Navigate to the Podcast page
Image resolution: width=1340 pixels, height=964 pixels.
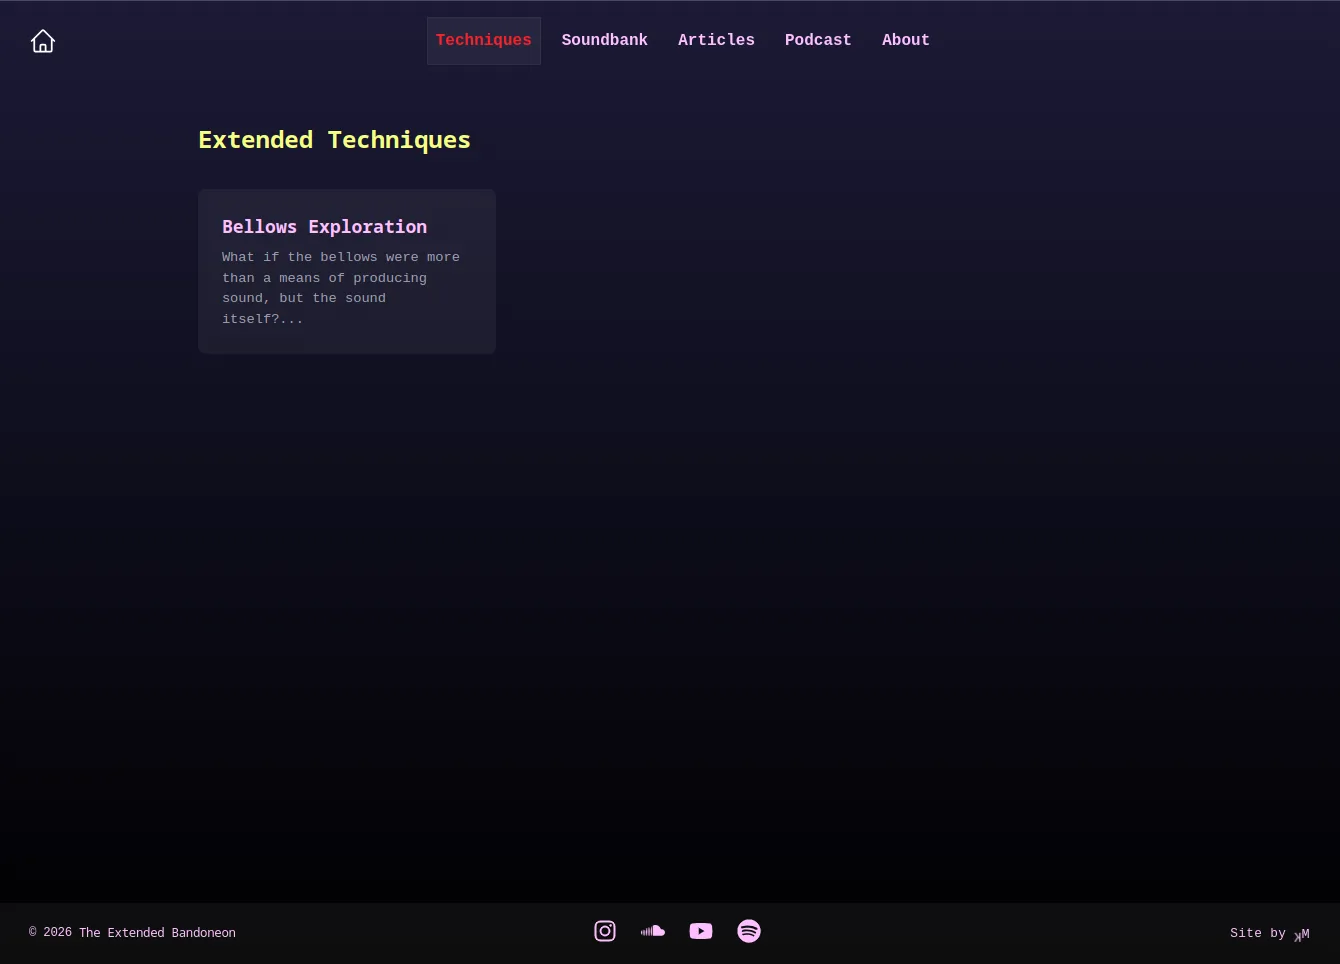point(817,40)
